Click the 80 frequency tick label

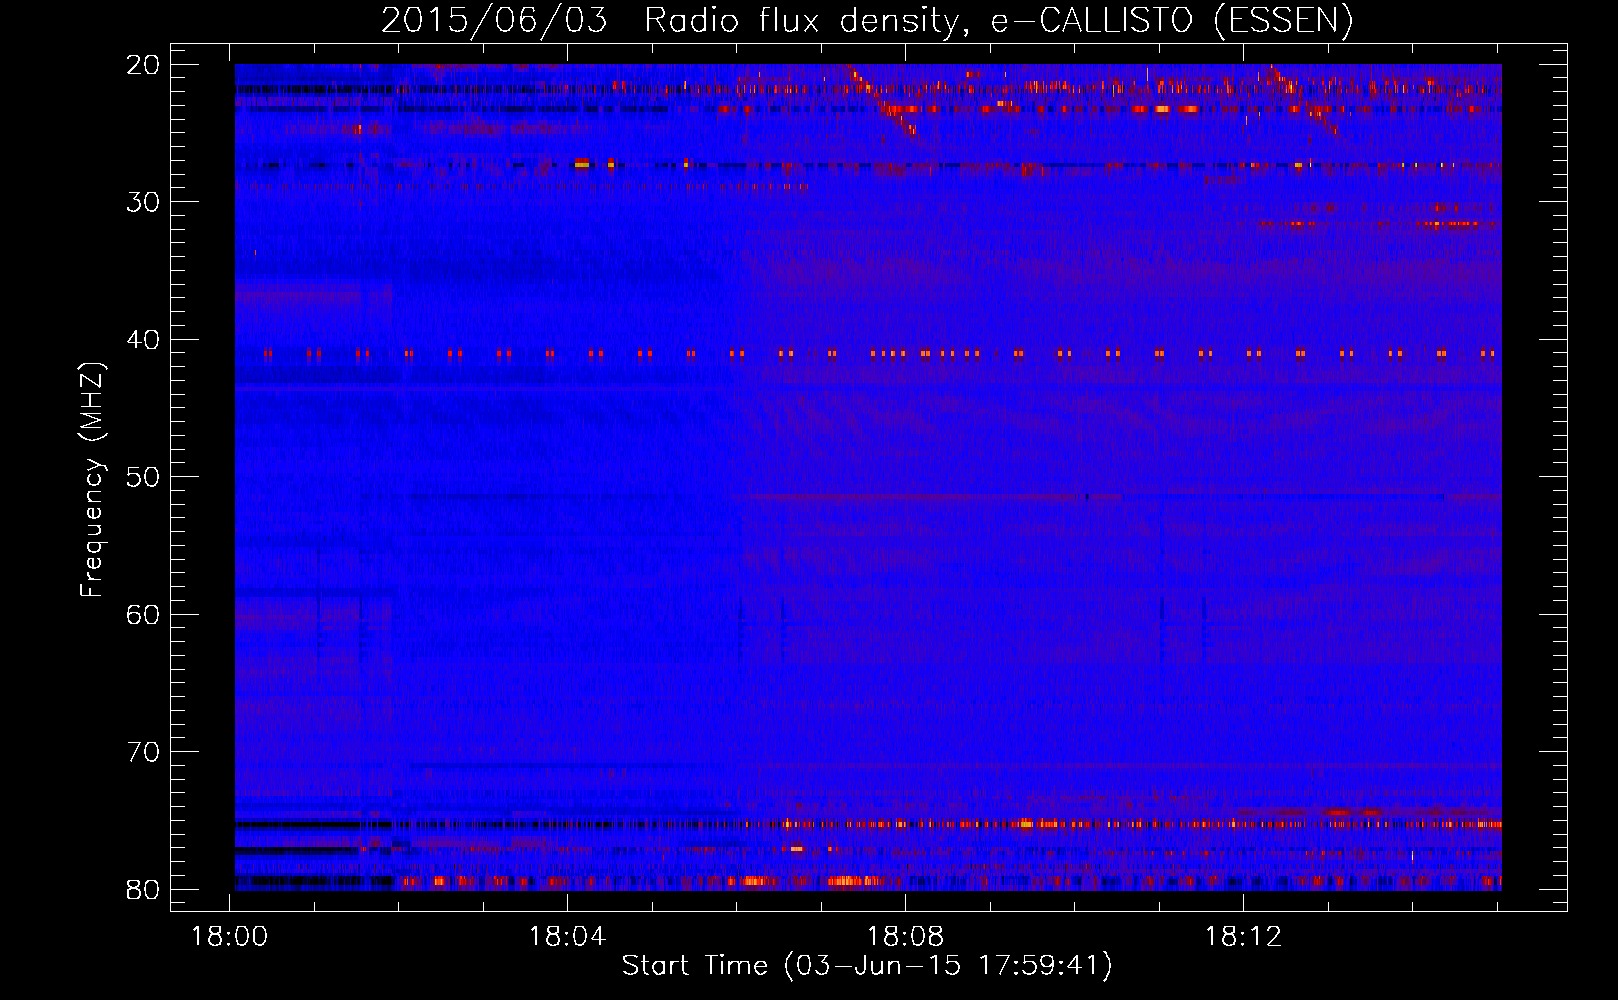click(144, 889)
